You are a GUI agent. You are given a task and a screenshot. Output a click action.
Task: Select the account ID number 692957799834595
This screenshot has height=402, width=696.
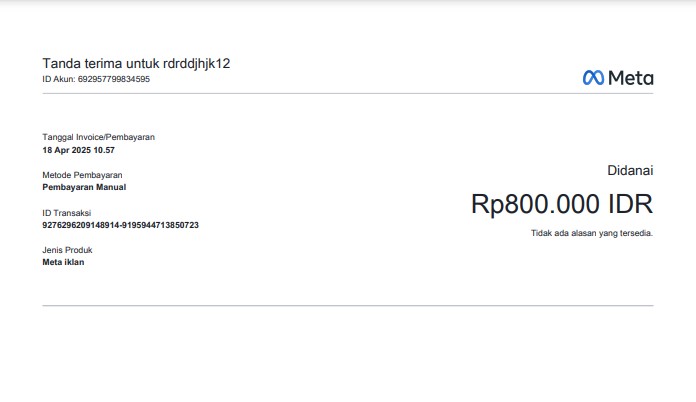pos(113,78)
